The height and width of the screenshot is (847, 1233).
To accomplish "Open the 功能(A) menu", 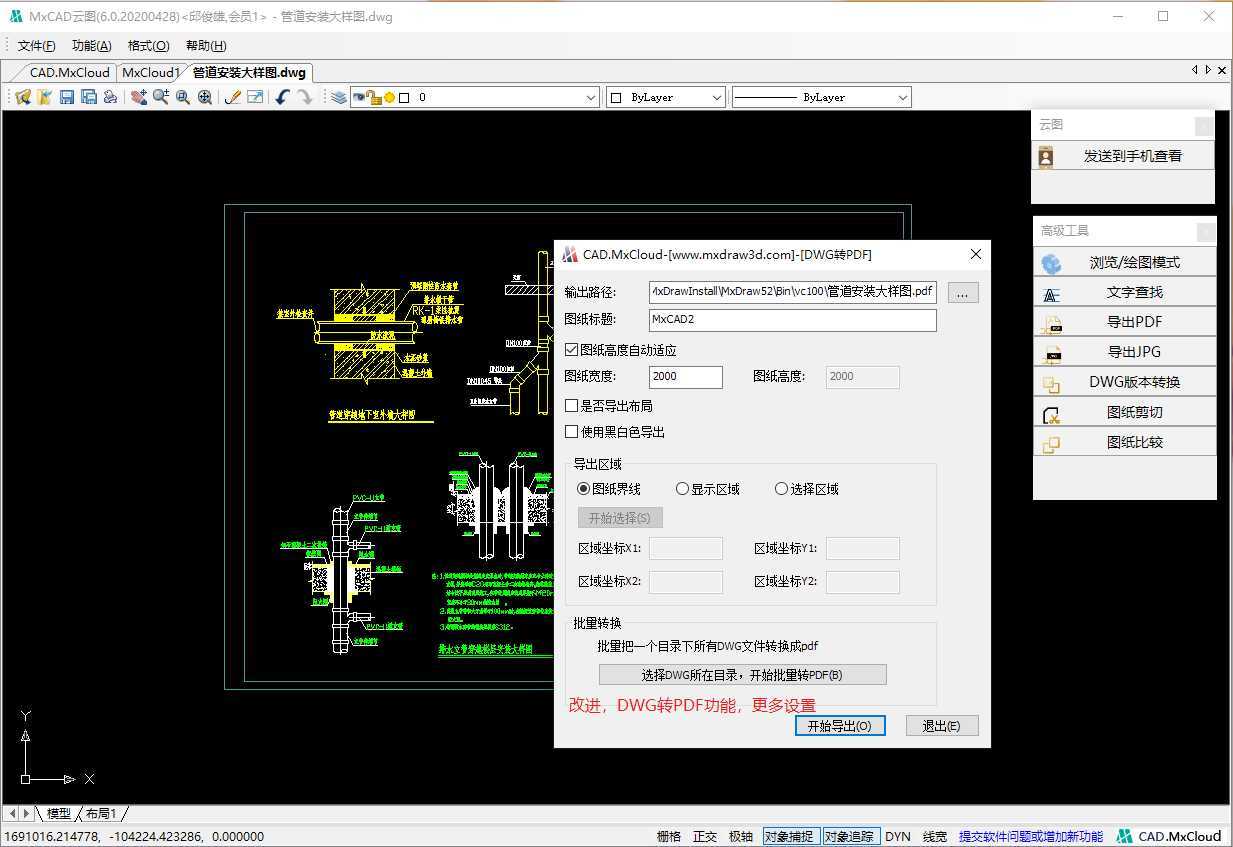I will (92, 46).
